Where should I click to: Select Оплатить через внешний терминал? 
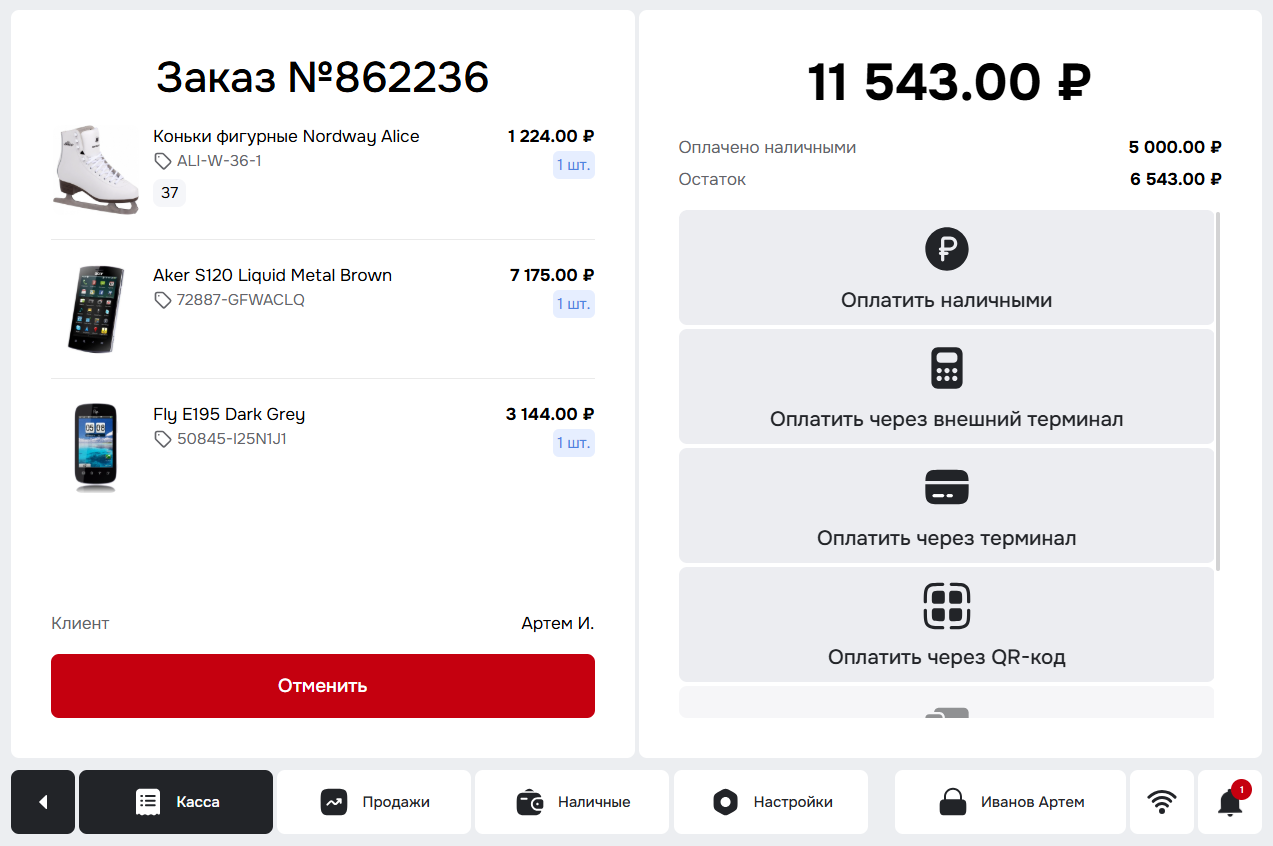pos(946,387)
